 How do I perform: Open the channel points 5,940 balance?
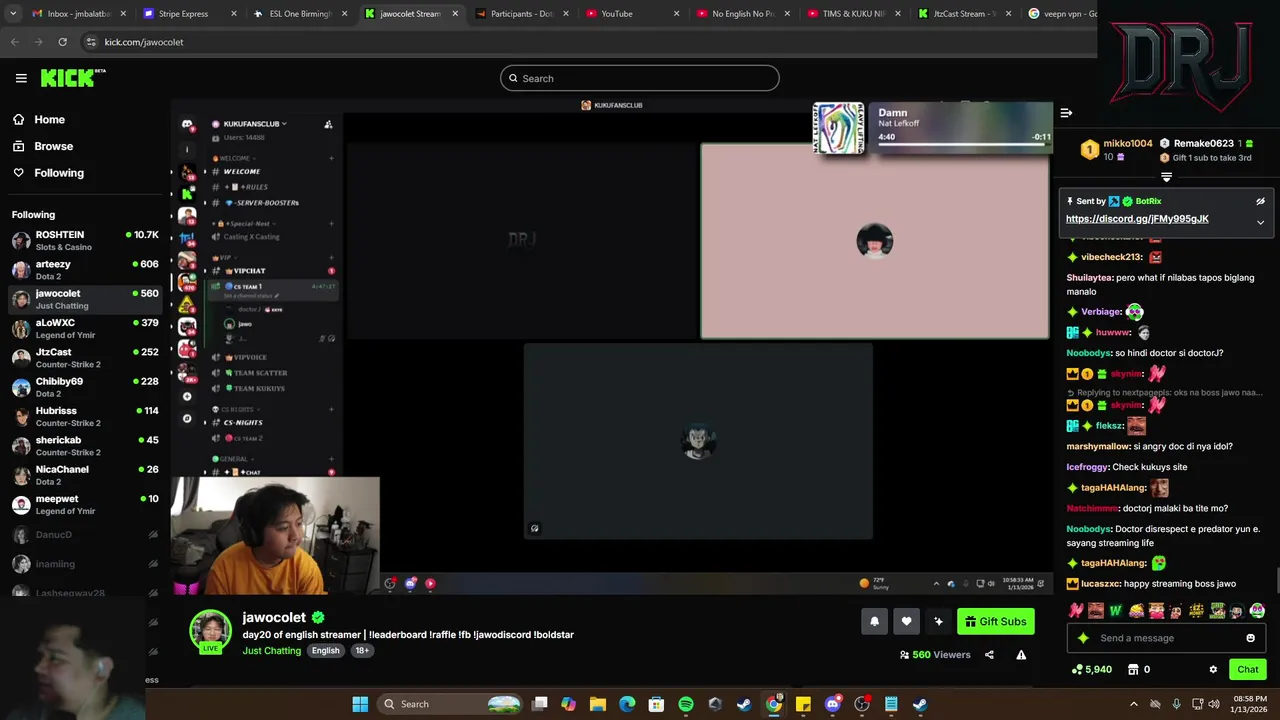click(1092, 669)
